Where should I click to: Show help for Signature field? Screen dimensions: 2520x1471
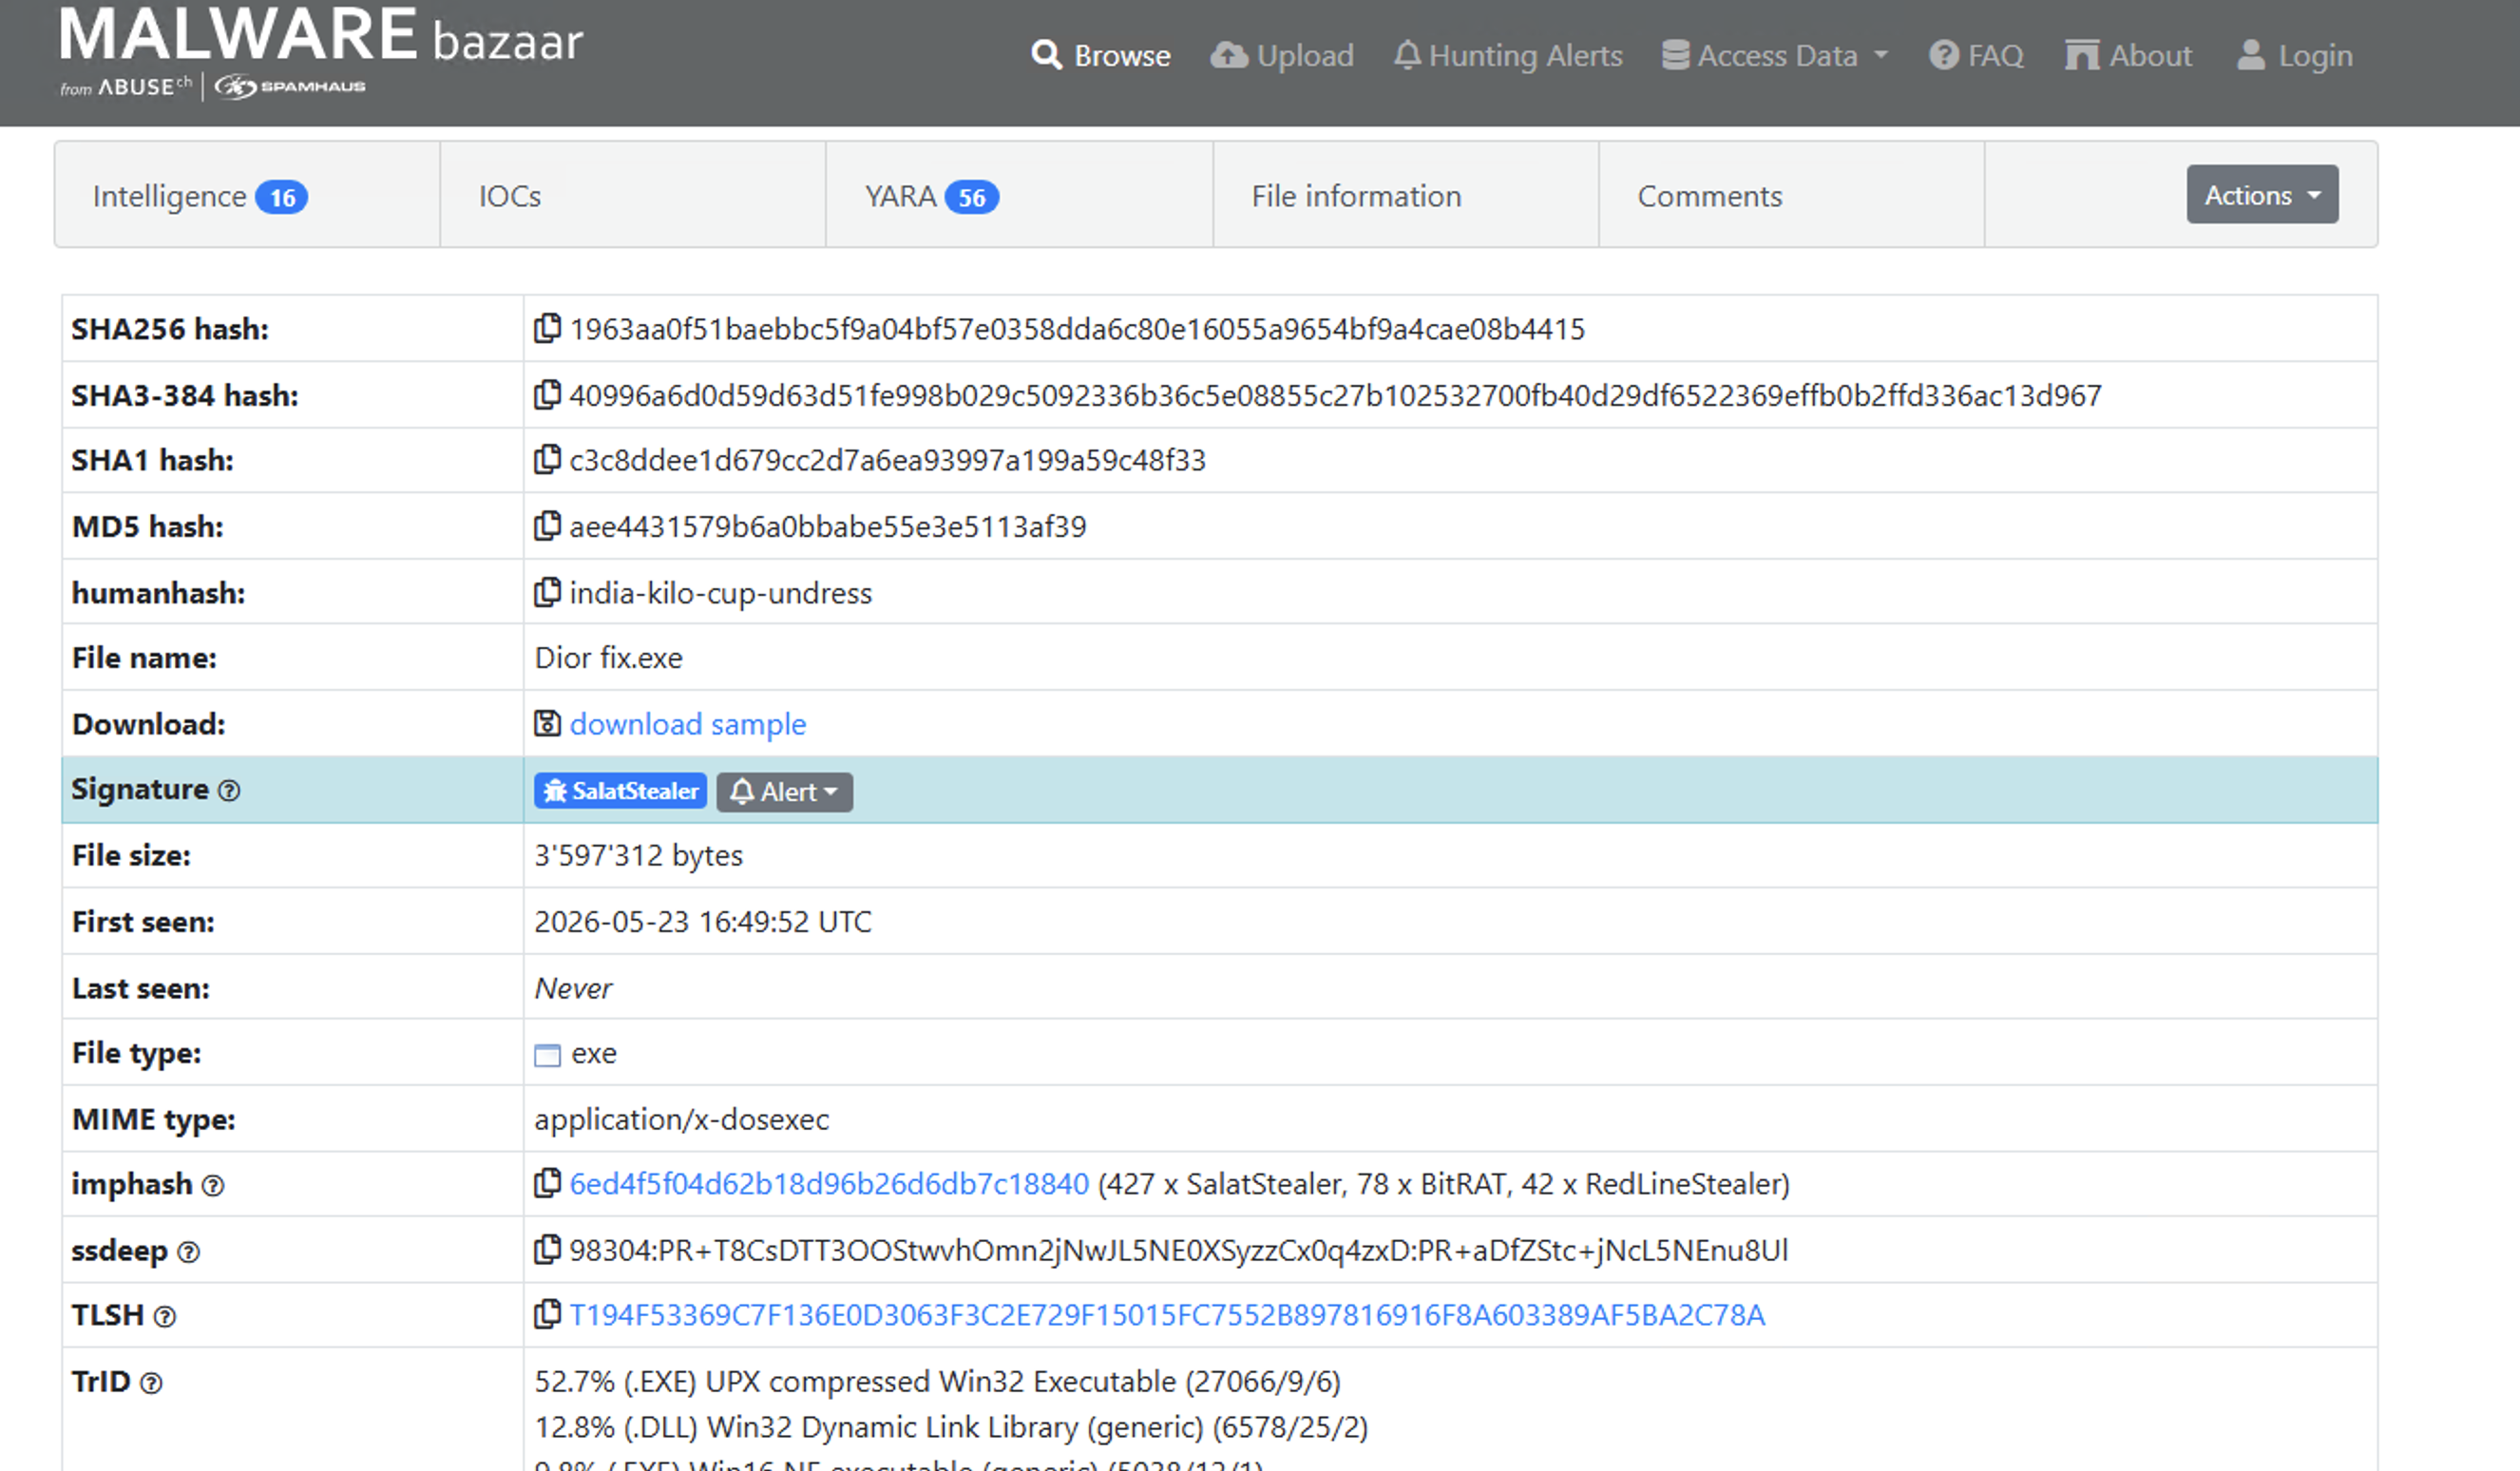click(229, 791)
